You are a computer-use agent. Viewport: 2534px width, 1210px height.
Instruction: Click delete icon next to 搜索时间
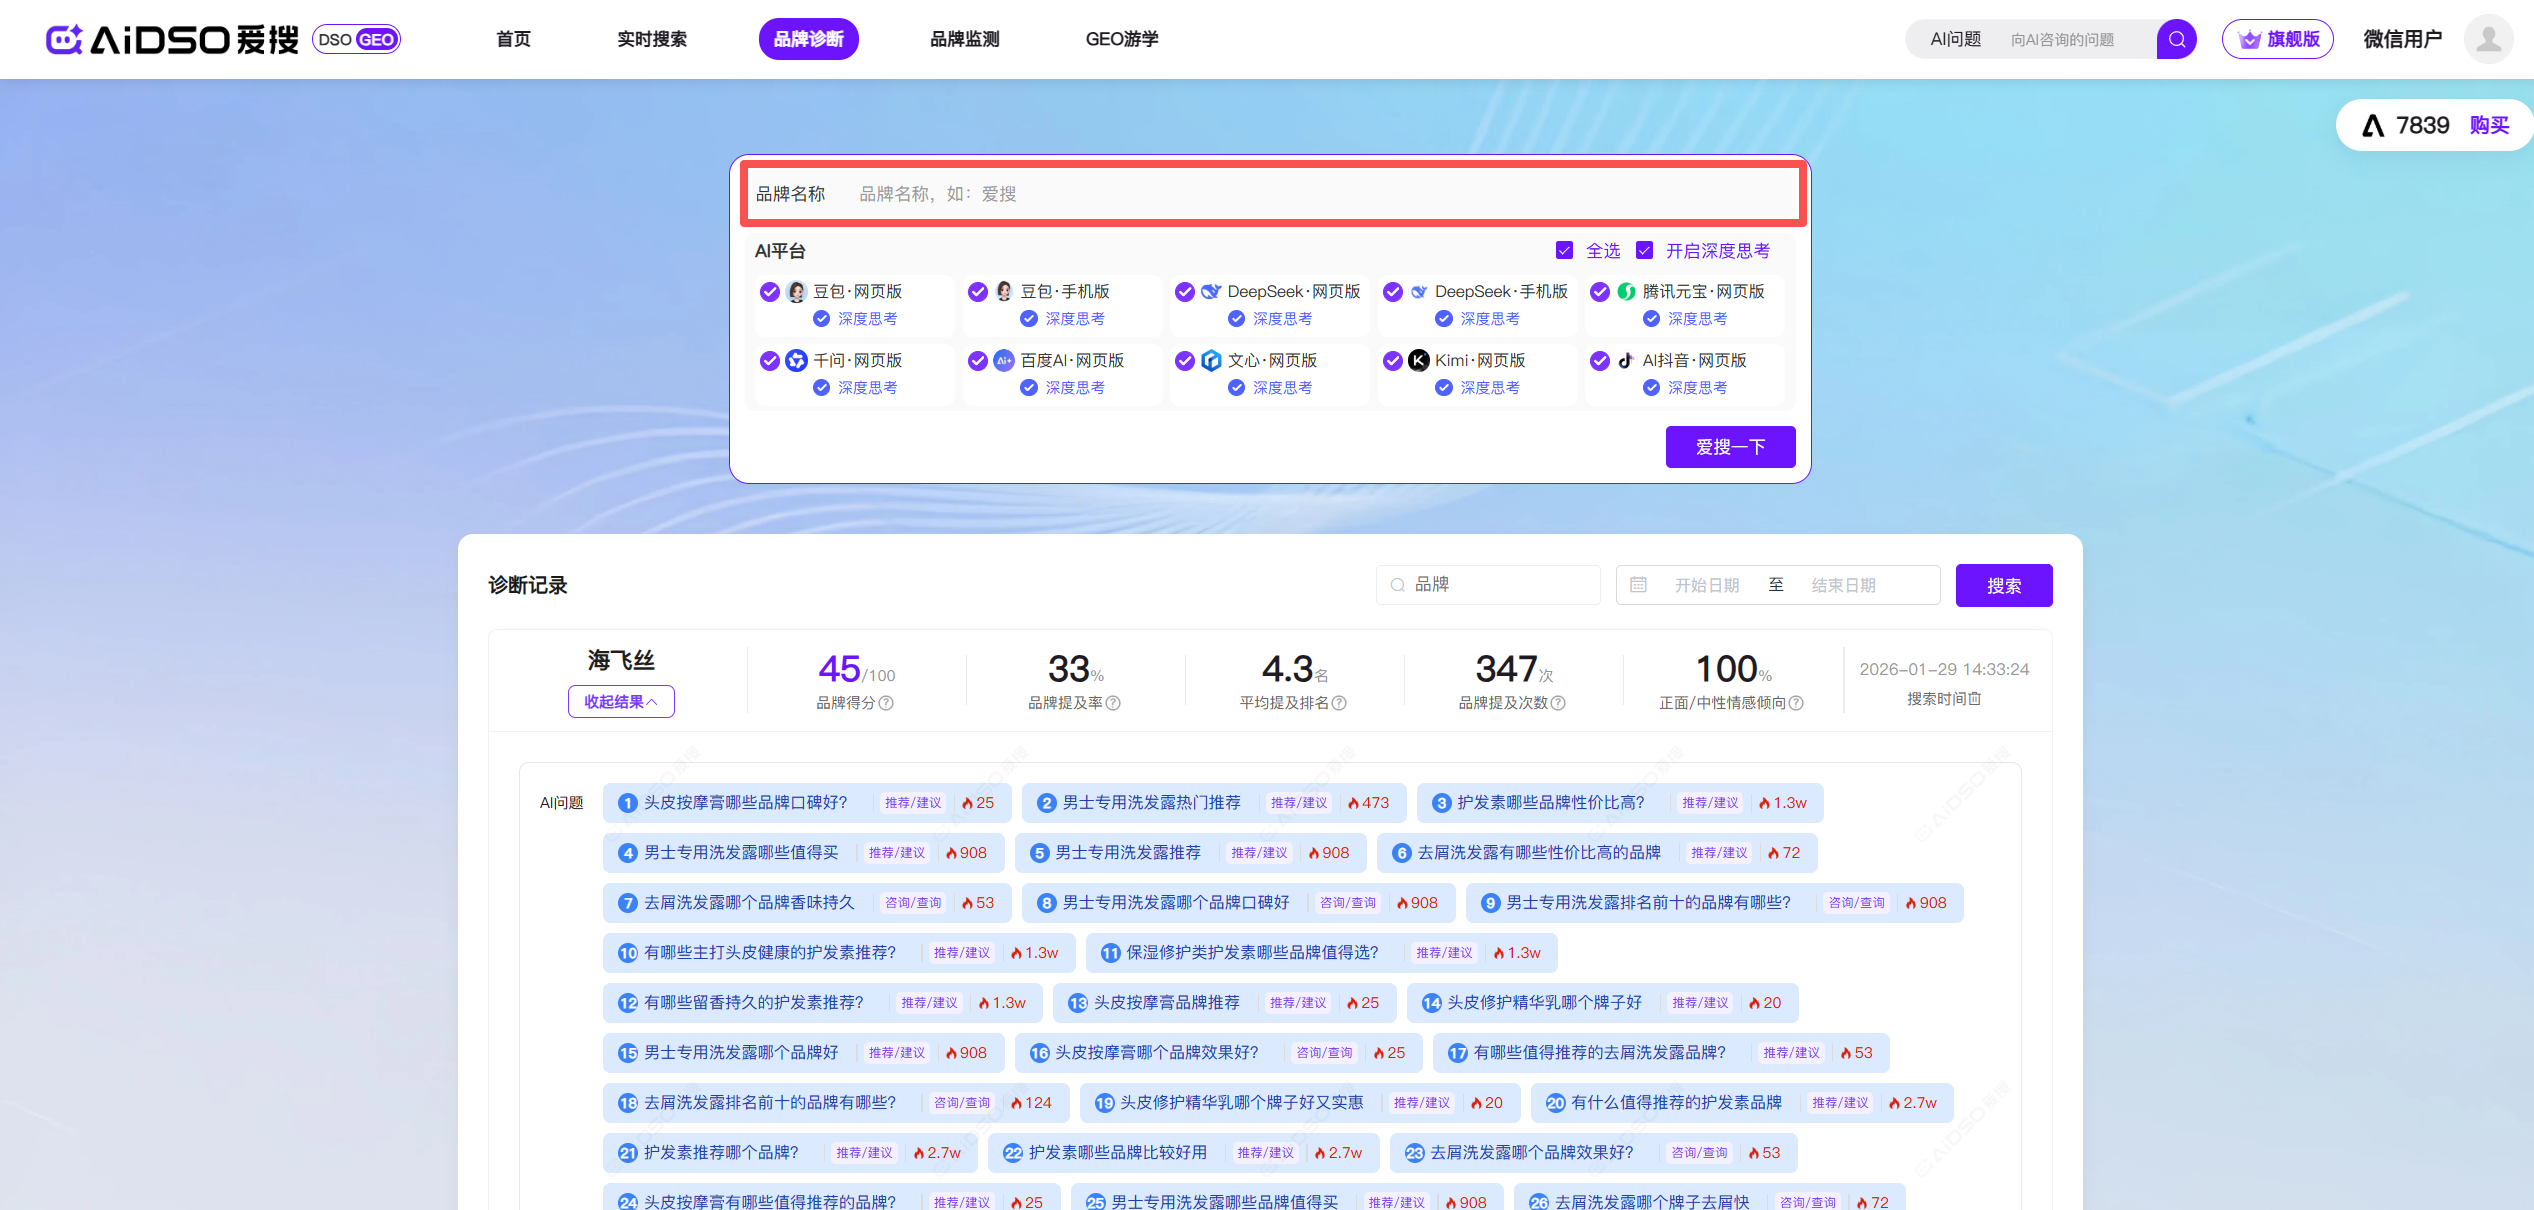coord(1974,699)
